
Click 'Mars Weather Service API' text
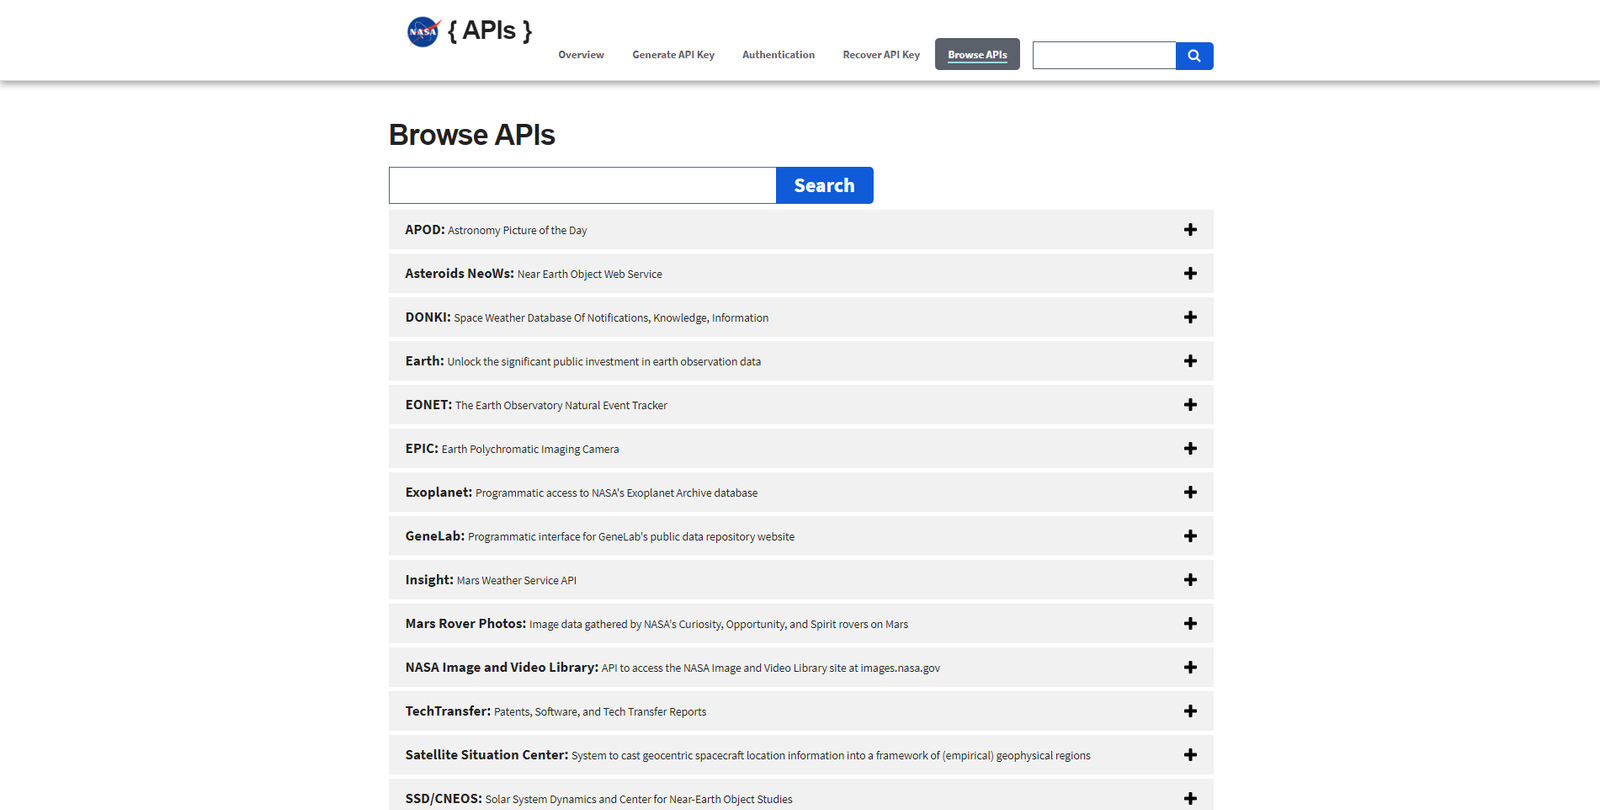point(516,581)
